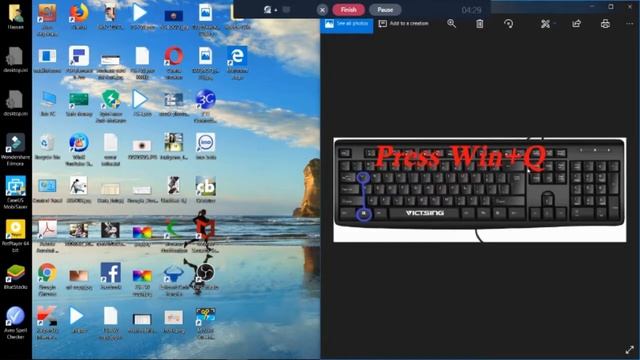Click the print icon in Photos
This screenshot has height=360, width=640.
pyautogui.click(x=605, y=24)
